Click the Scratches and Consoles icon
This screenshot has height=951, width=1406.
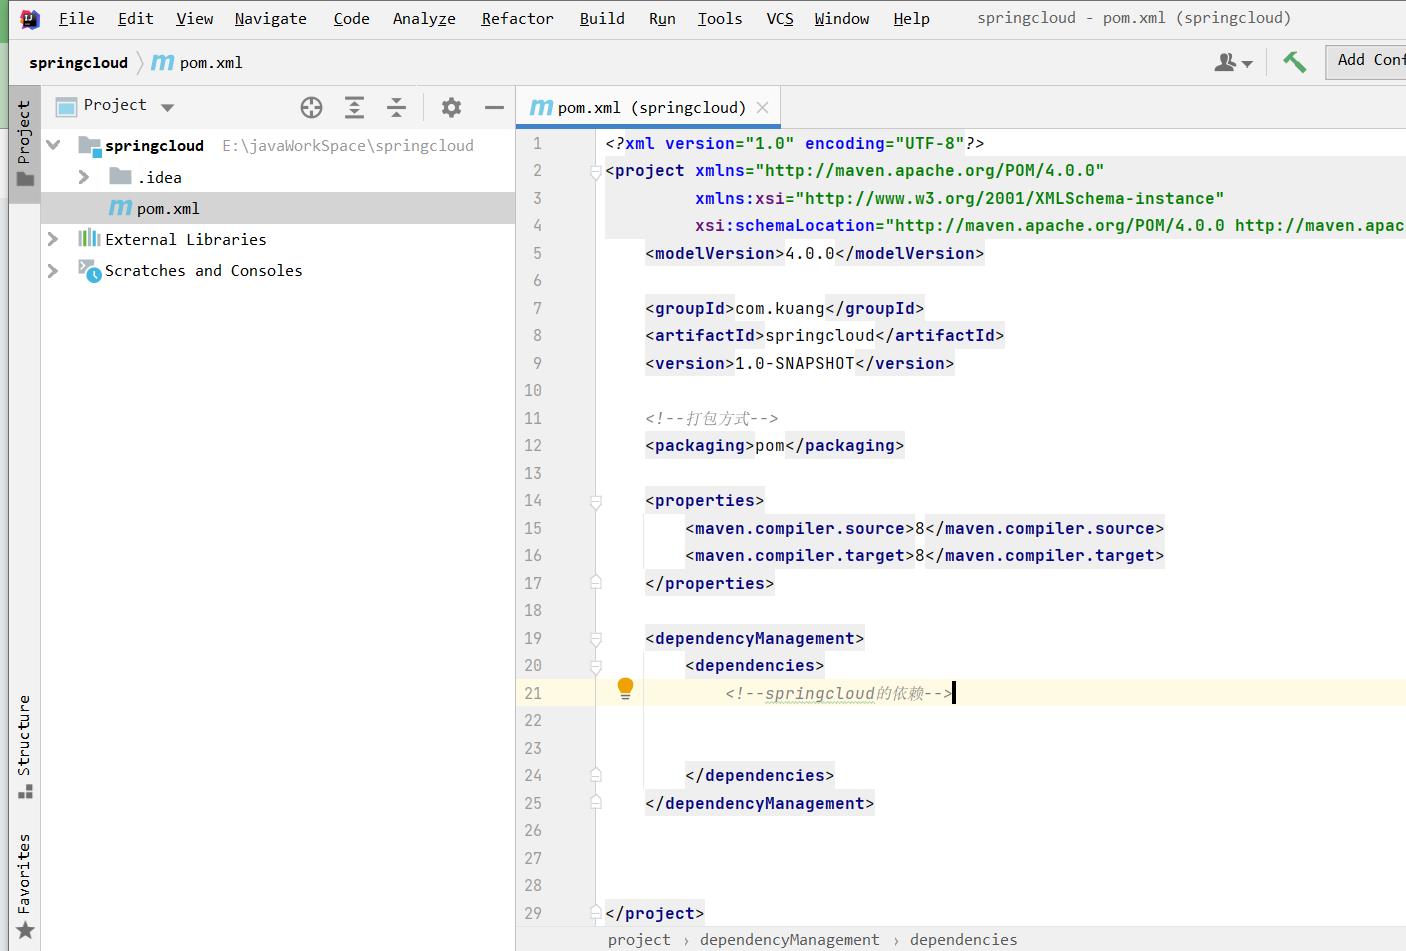click(x=90, y=270)
